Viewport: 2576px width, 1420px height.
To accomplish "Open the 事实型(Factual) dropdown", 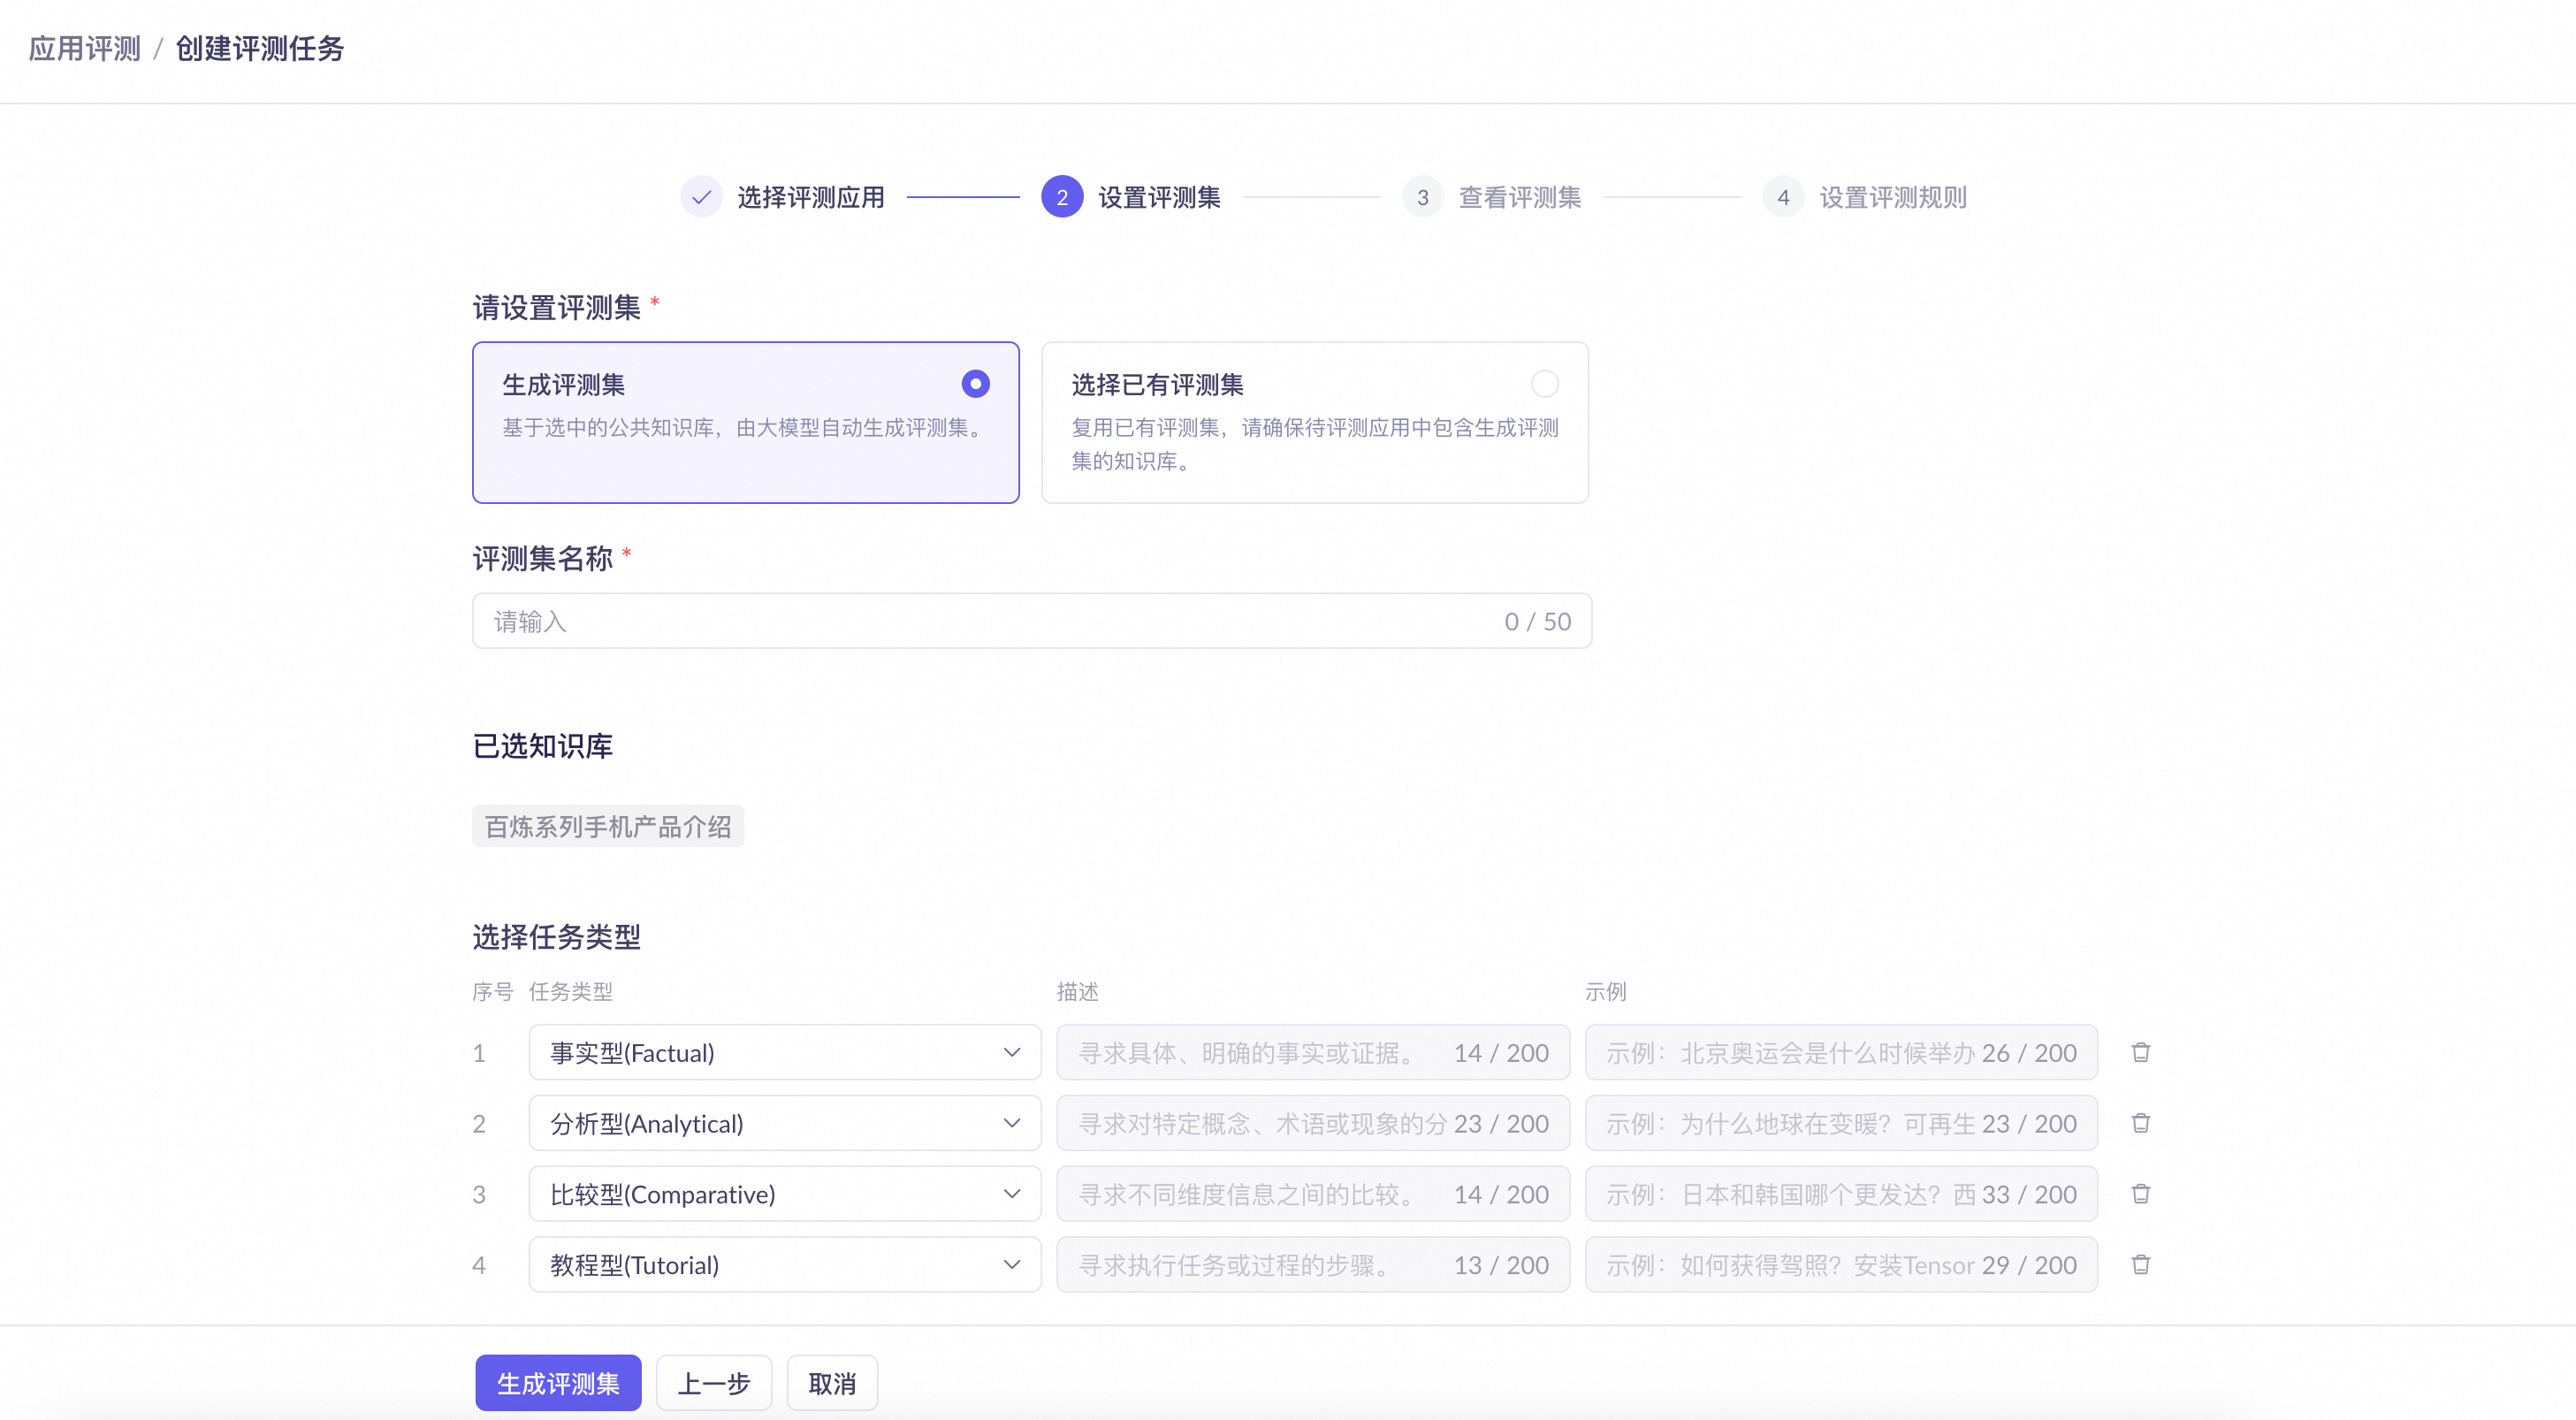I will coord(784,1052).
